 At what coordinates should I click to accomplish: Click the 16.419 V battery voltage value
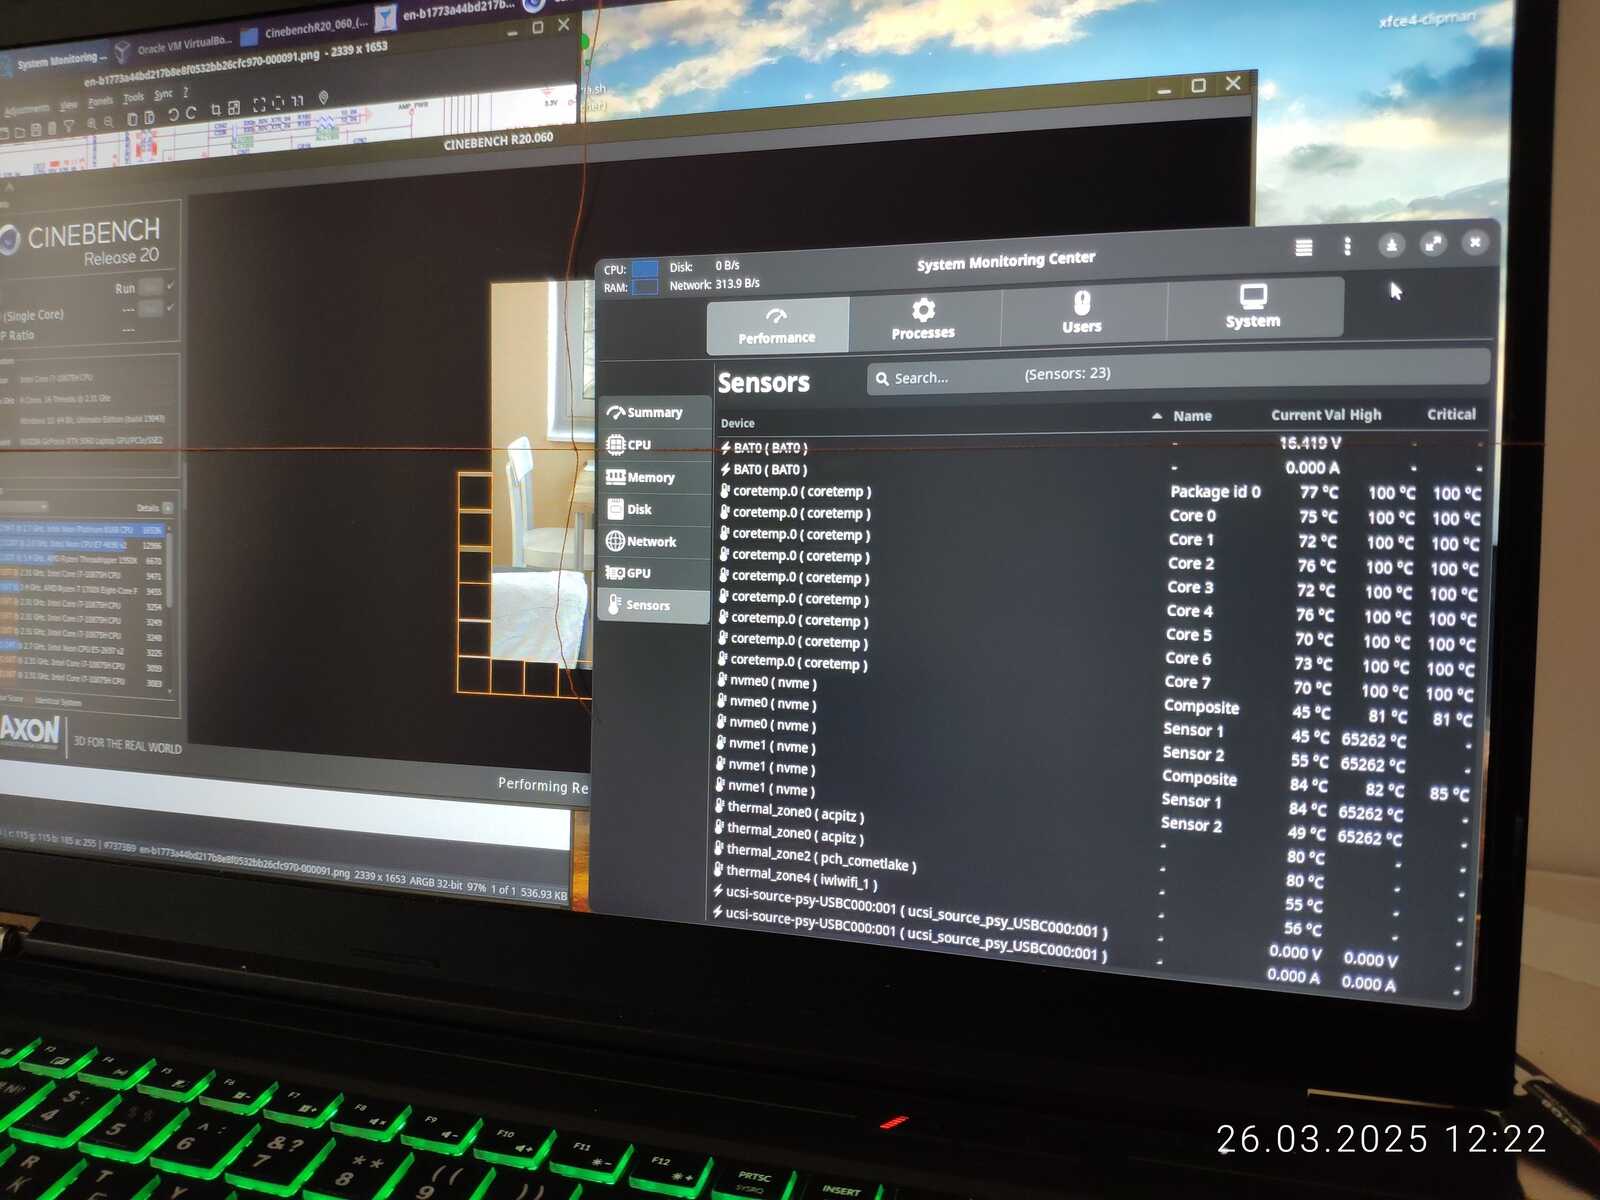click(x=1310, y=442)
